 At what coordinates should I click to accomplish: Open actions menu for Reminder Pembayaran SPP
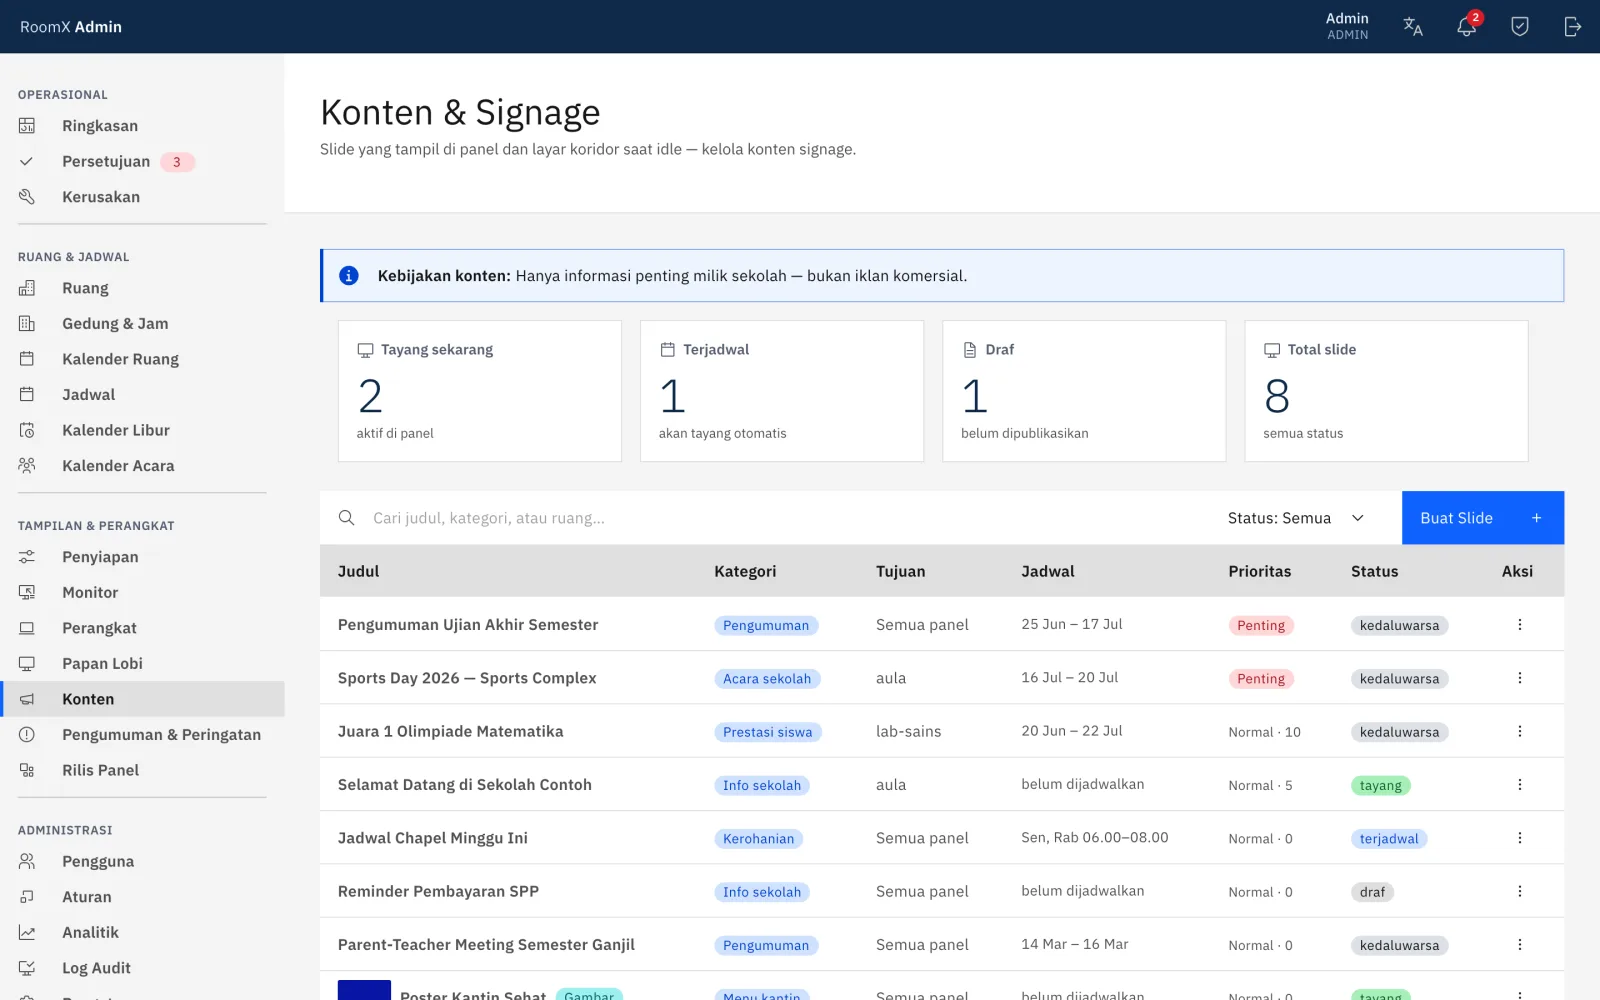pos(1520,891)
